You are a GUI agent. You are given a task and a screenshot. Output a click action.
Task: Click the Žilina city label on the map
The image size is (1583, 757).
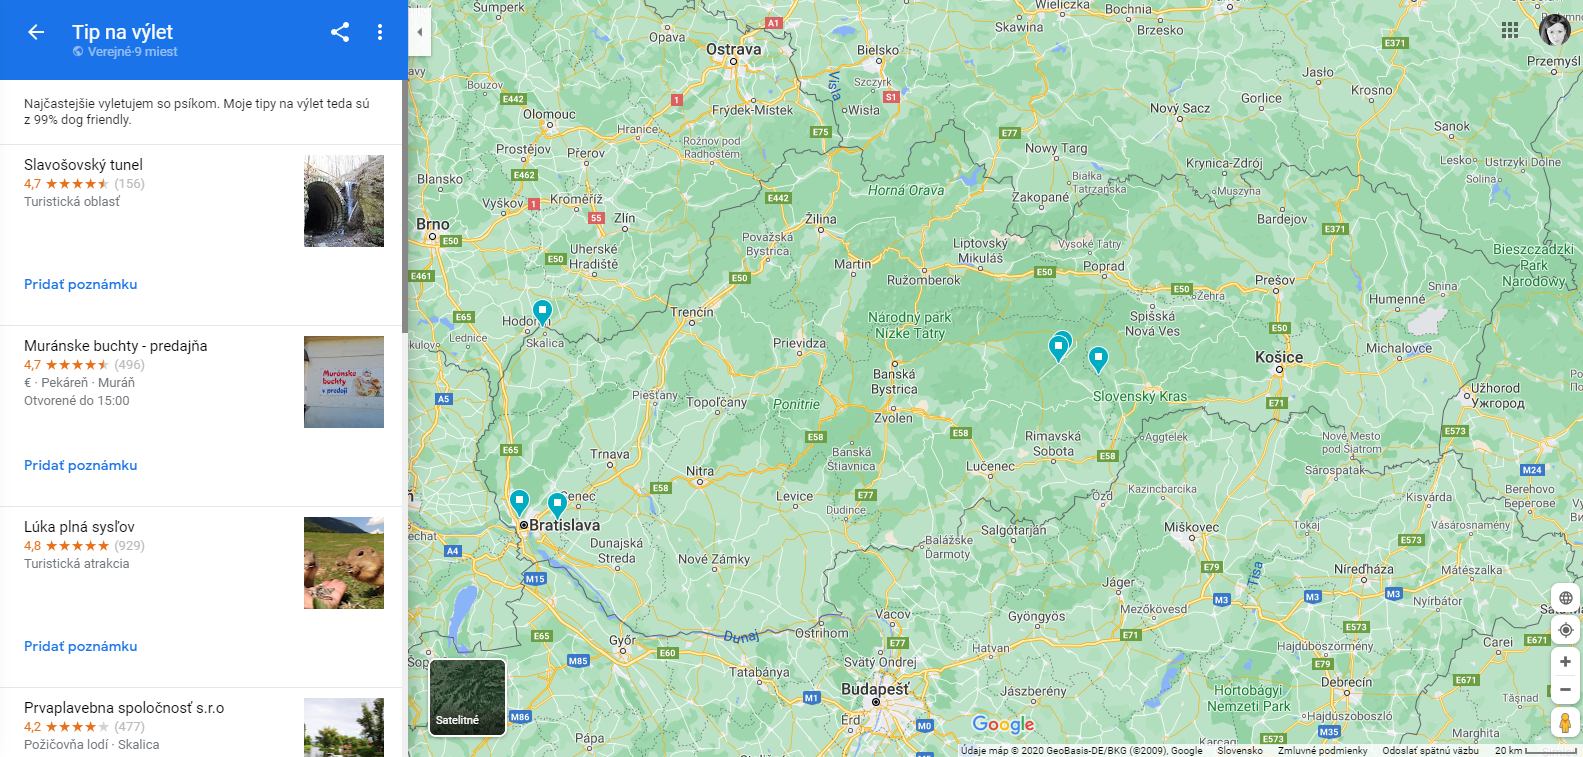821,219
